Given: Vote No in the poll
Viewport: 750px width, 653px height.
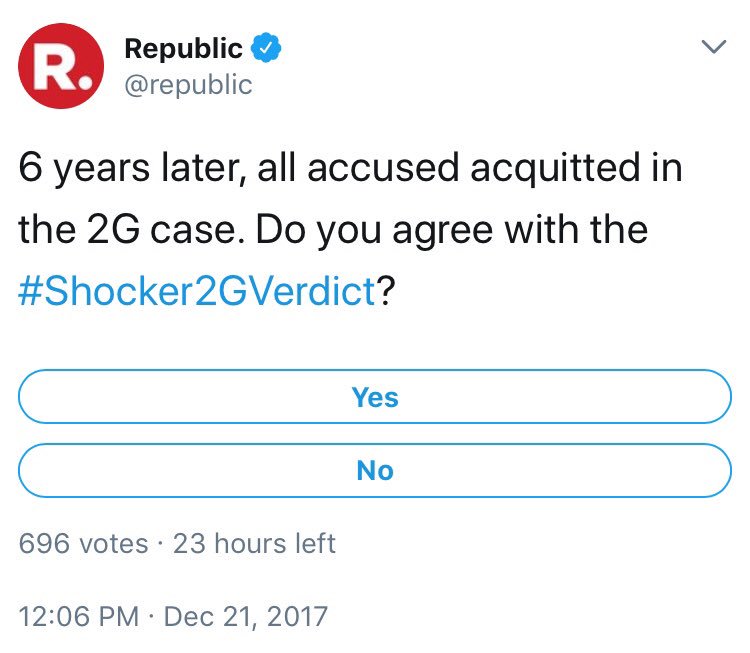Looking at the screenshot, I should point(375,470).
